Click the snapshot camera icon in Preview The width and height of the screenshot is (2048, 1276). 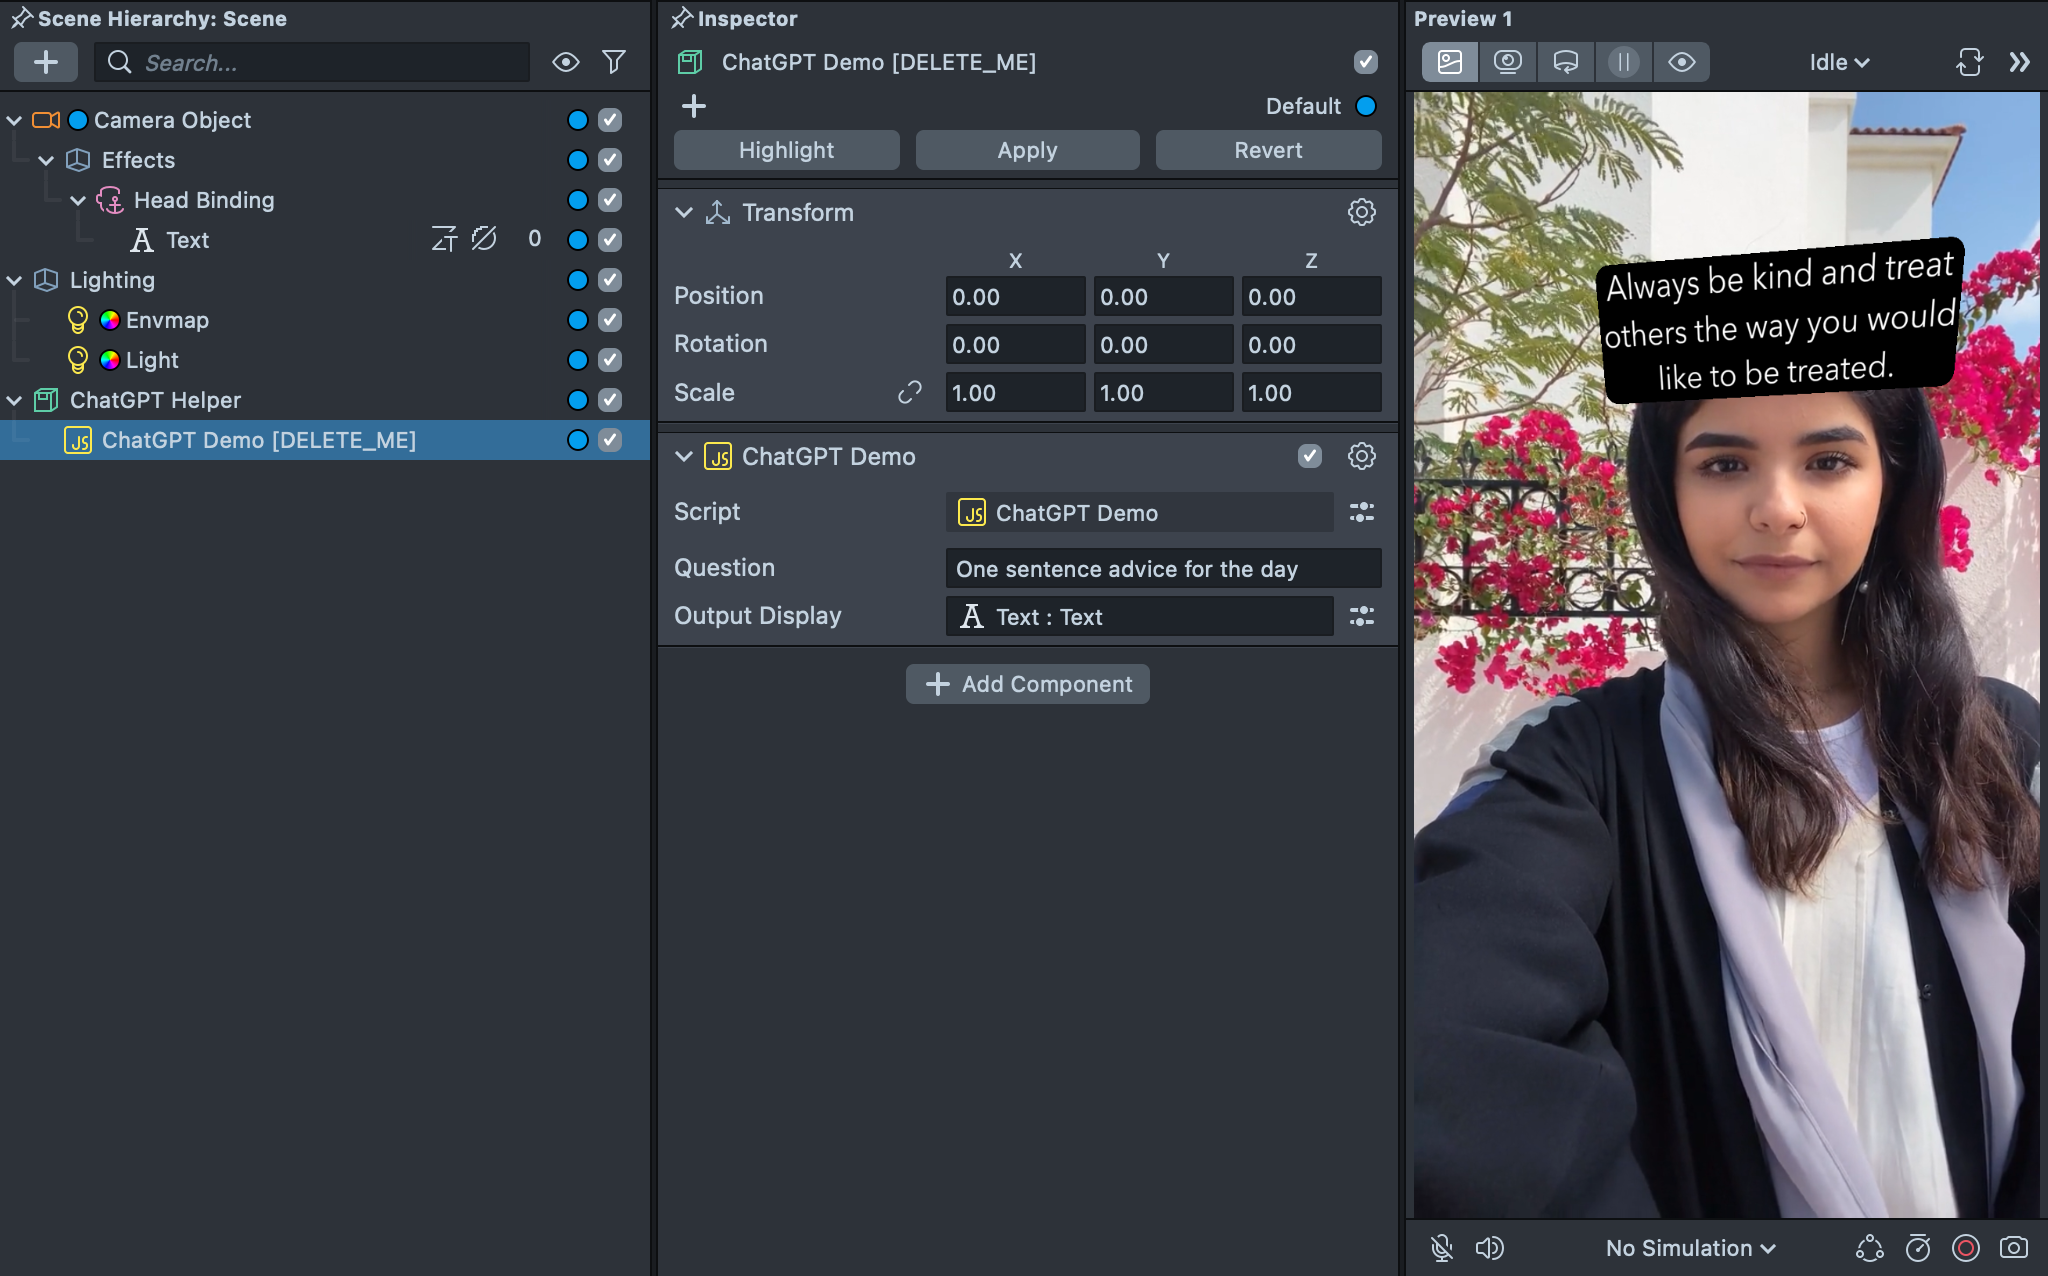point(2013,1247)
